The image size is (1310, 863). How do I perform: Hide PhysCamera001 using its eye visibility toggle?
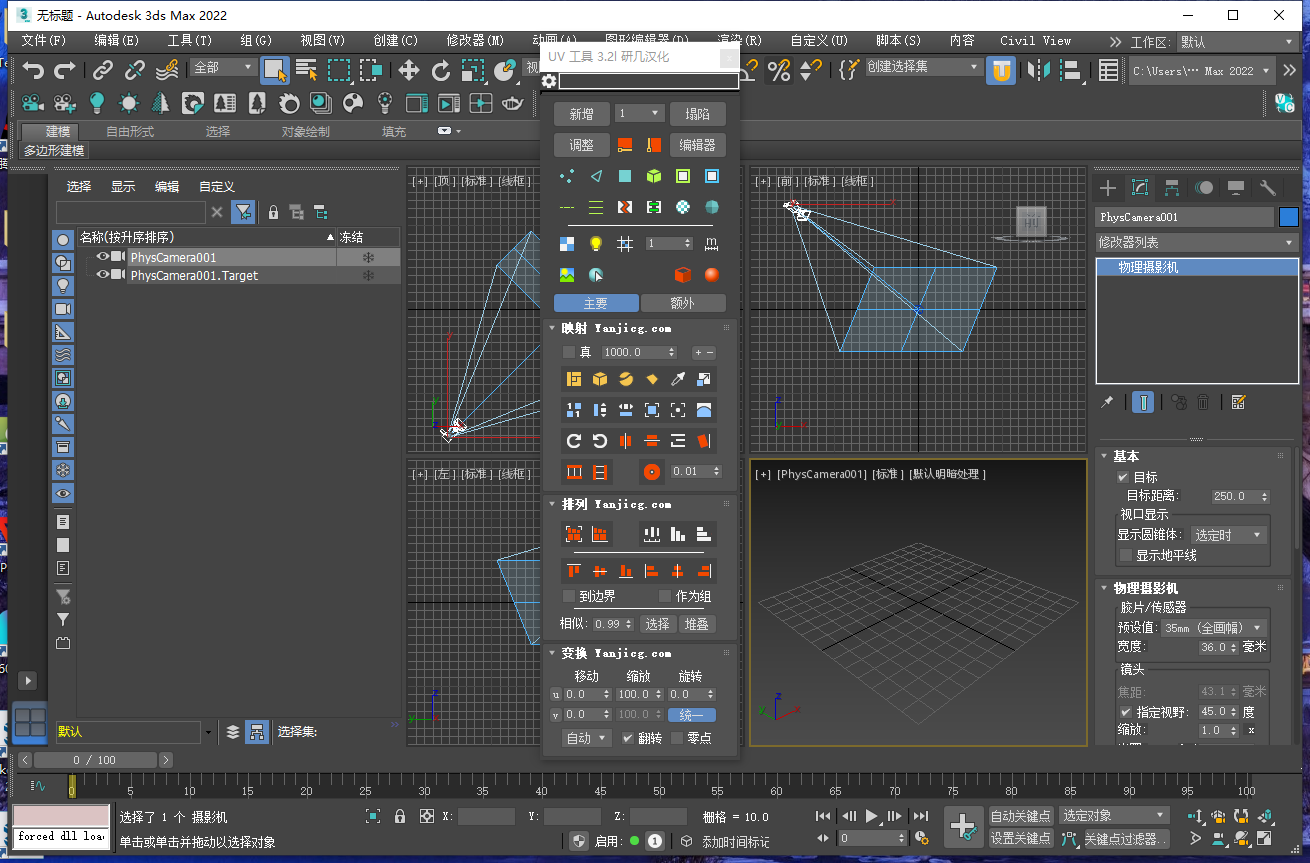pyautogui.click(x=103, y=257)
